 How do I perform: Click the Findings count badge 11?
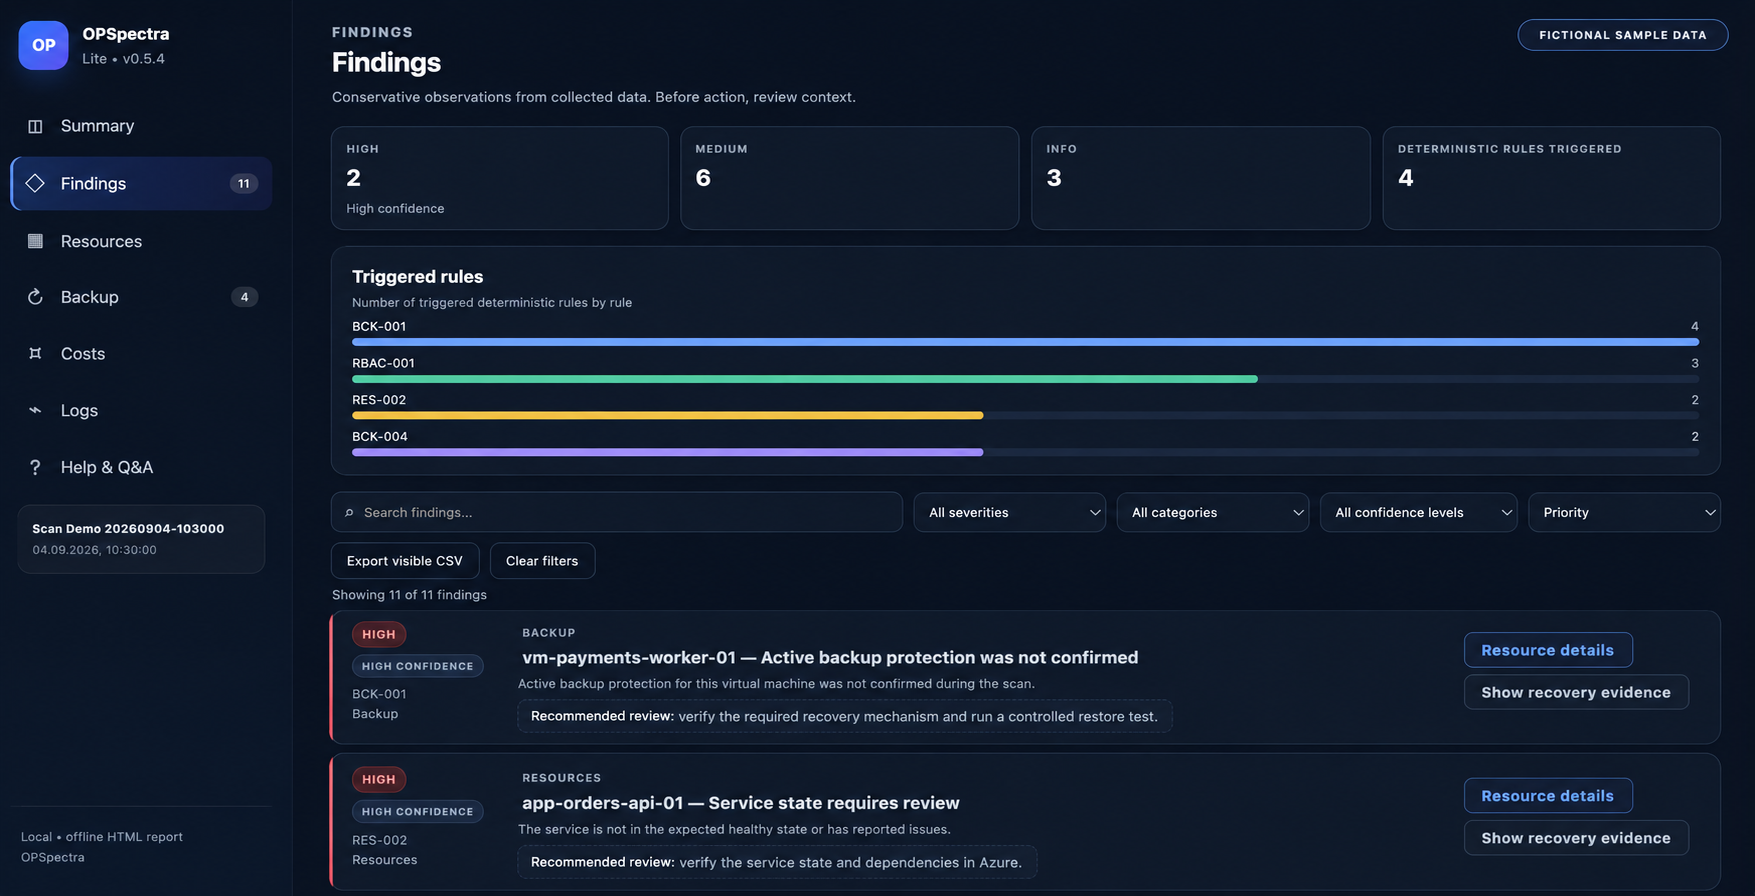click(x=244, y=183)
